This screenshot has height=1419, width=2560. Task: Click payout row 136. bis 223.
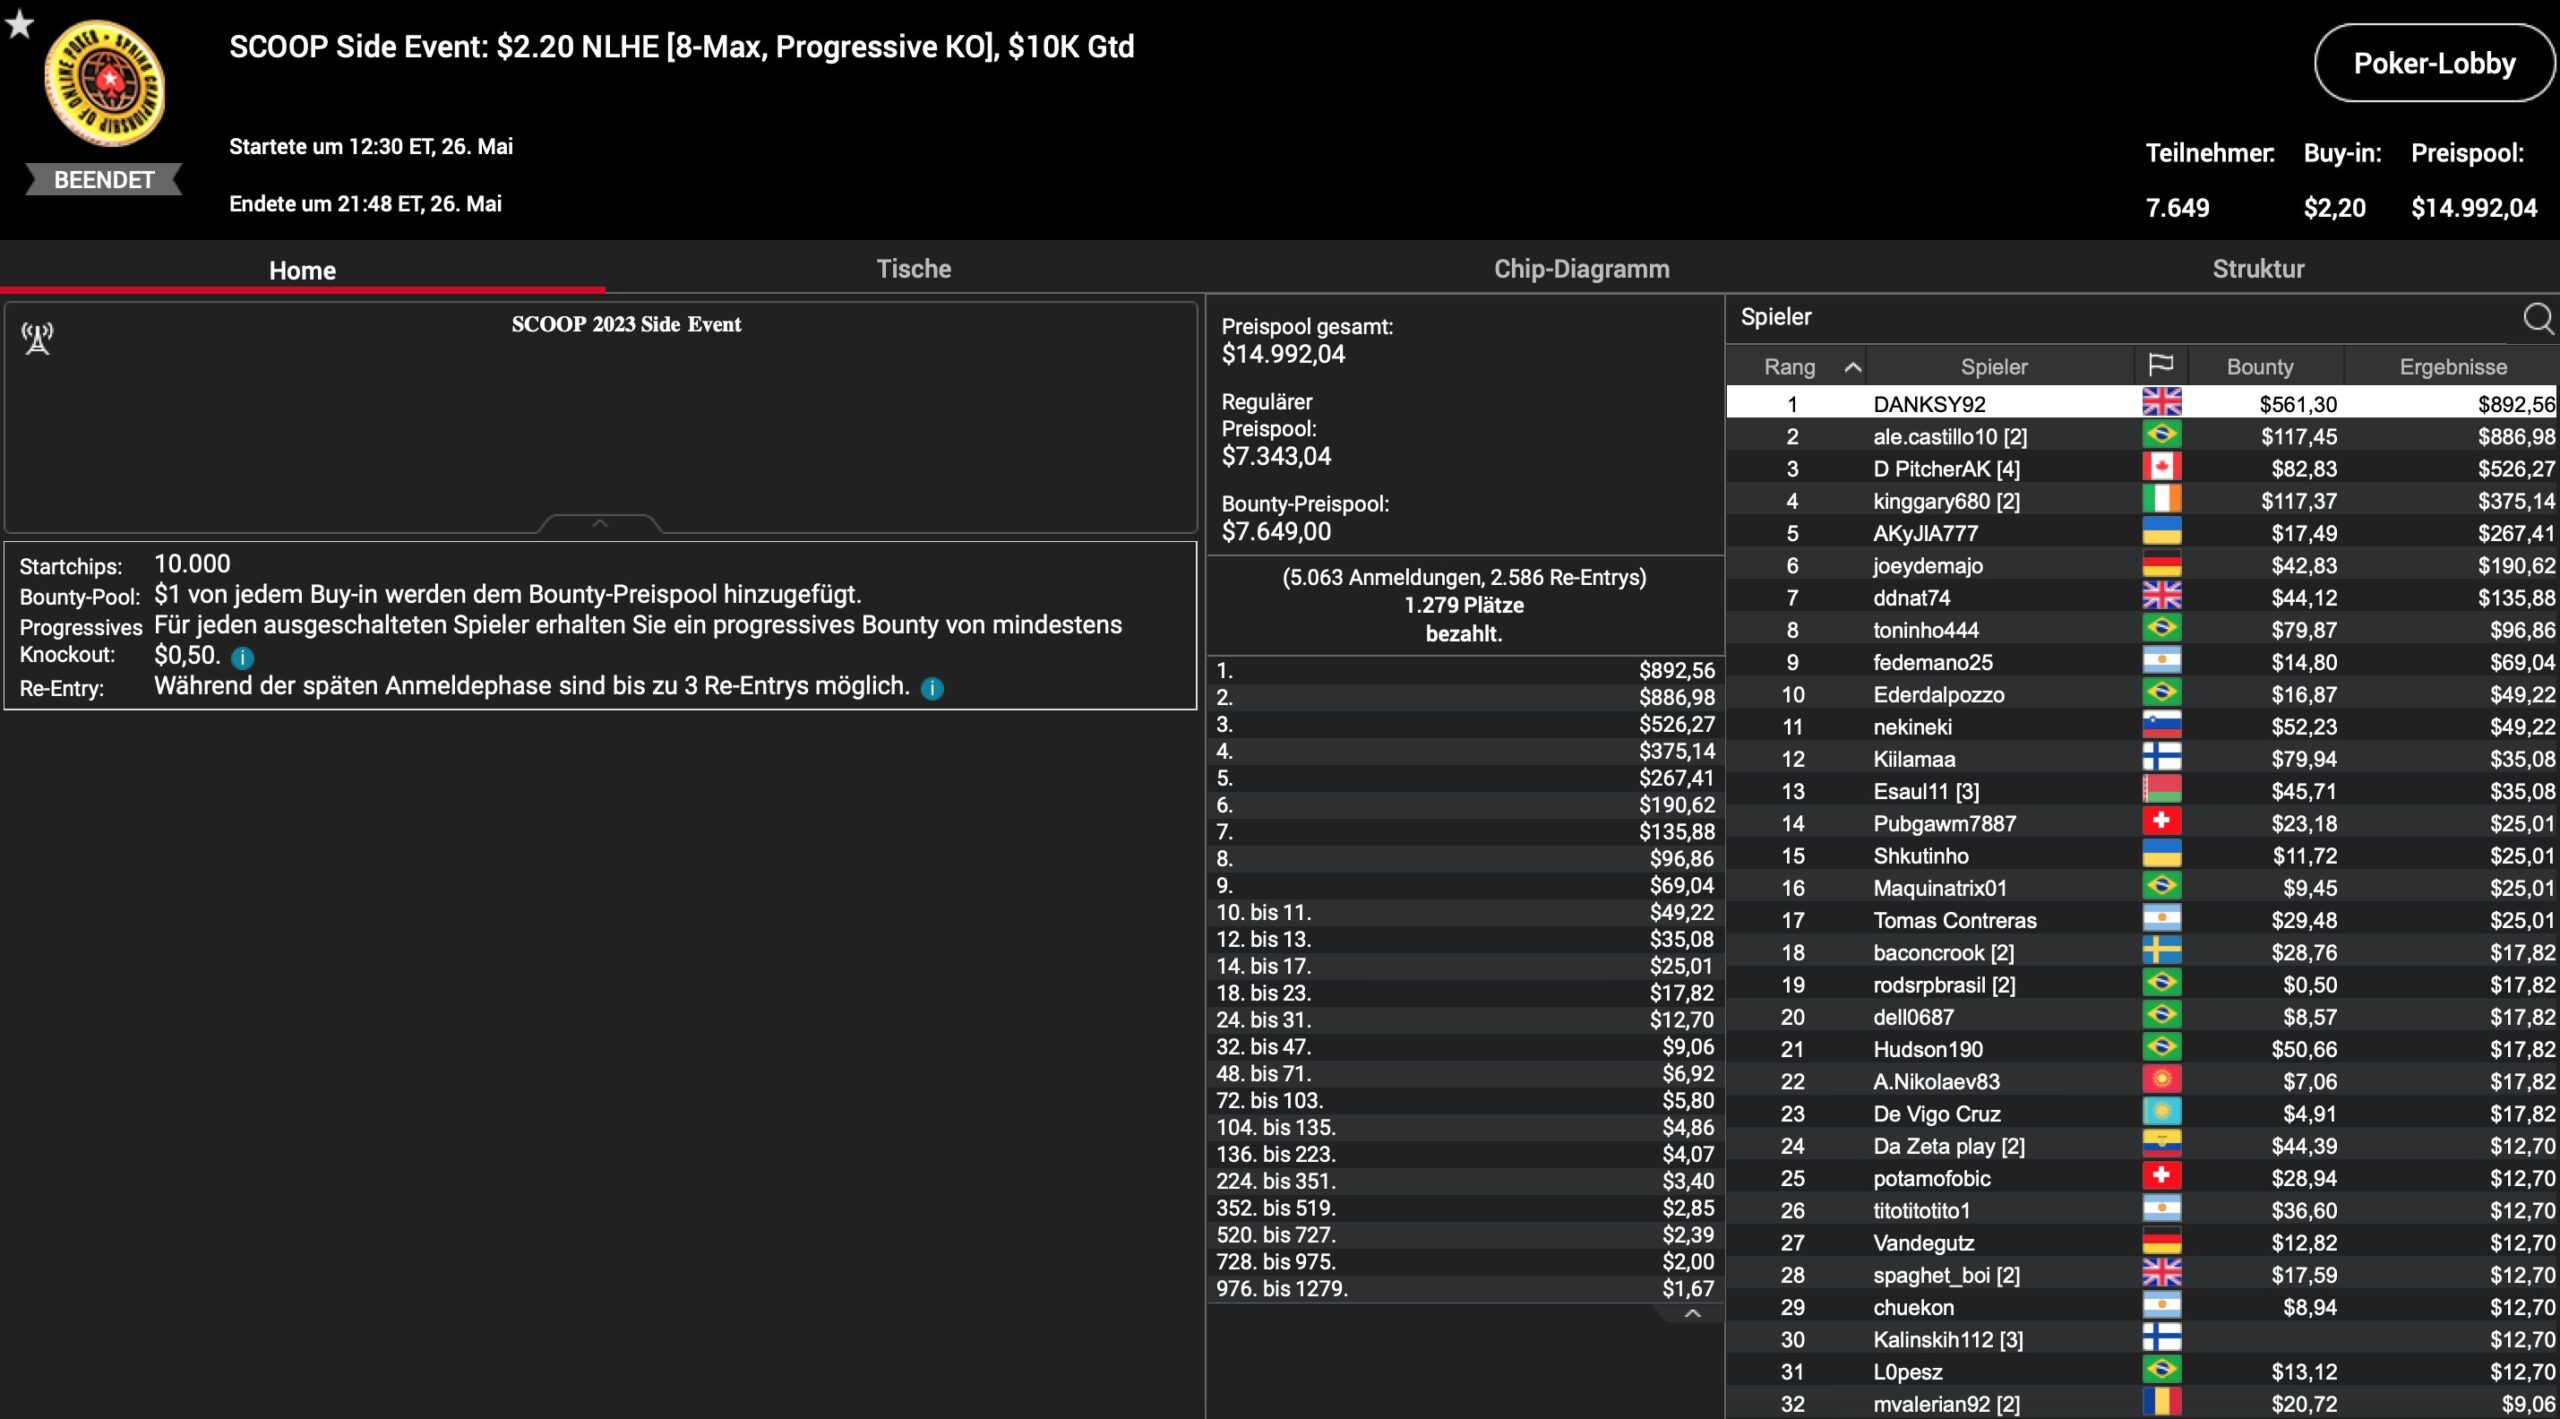pos(1465,1154)
